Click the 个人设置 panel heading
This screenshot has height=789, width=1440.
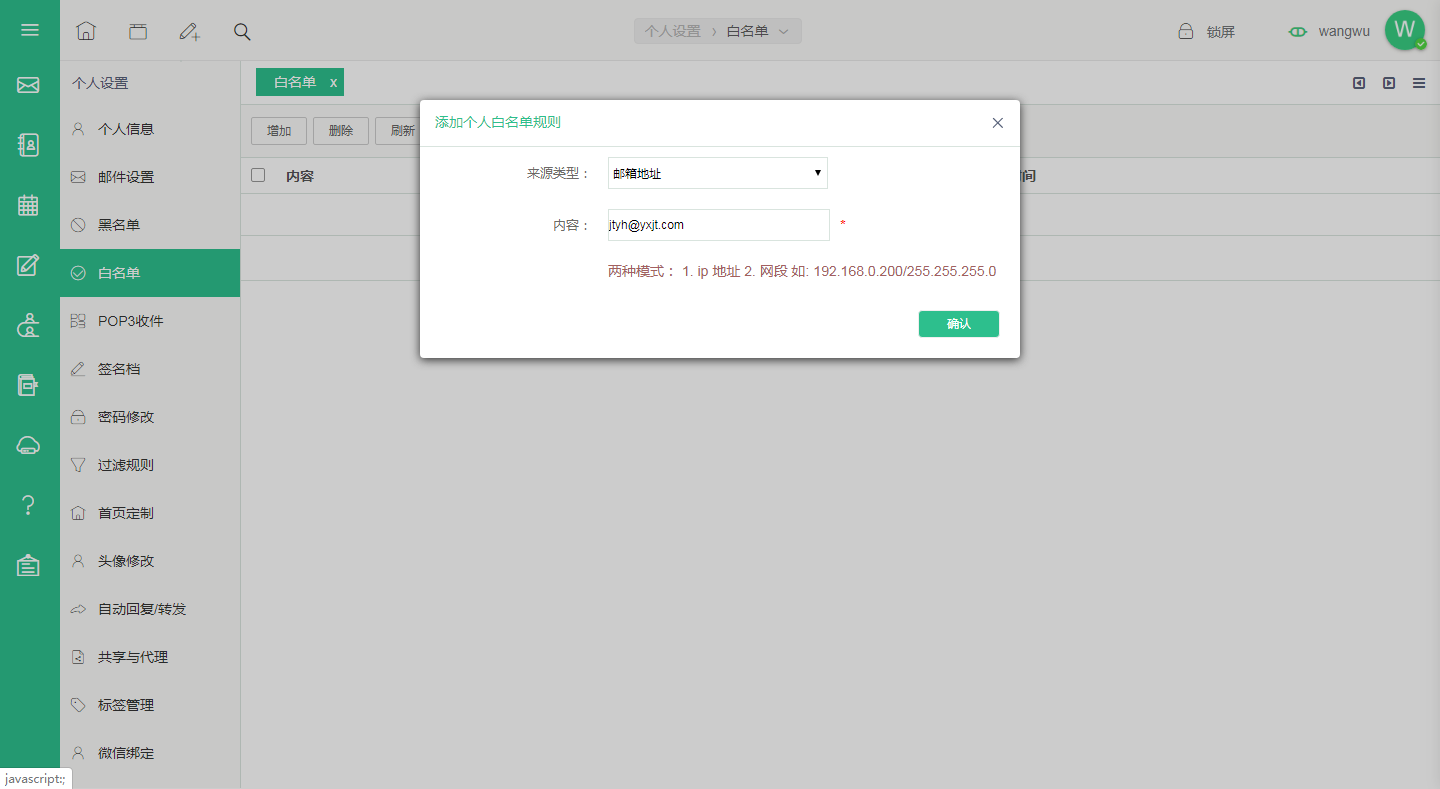point(100,83)
